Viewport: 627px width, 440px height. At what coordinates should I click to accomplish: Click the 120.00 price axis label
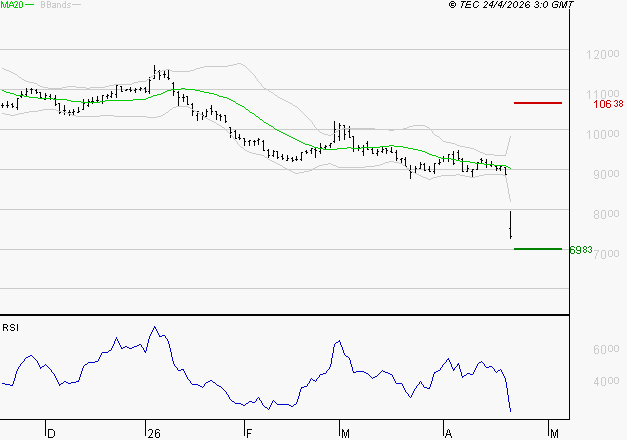tap(603, 54)
